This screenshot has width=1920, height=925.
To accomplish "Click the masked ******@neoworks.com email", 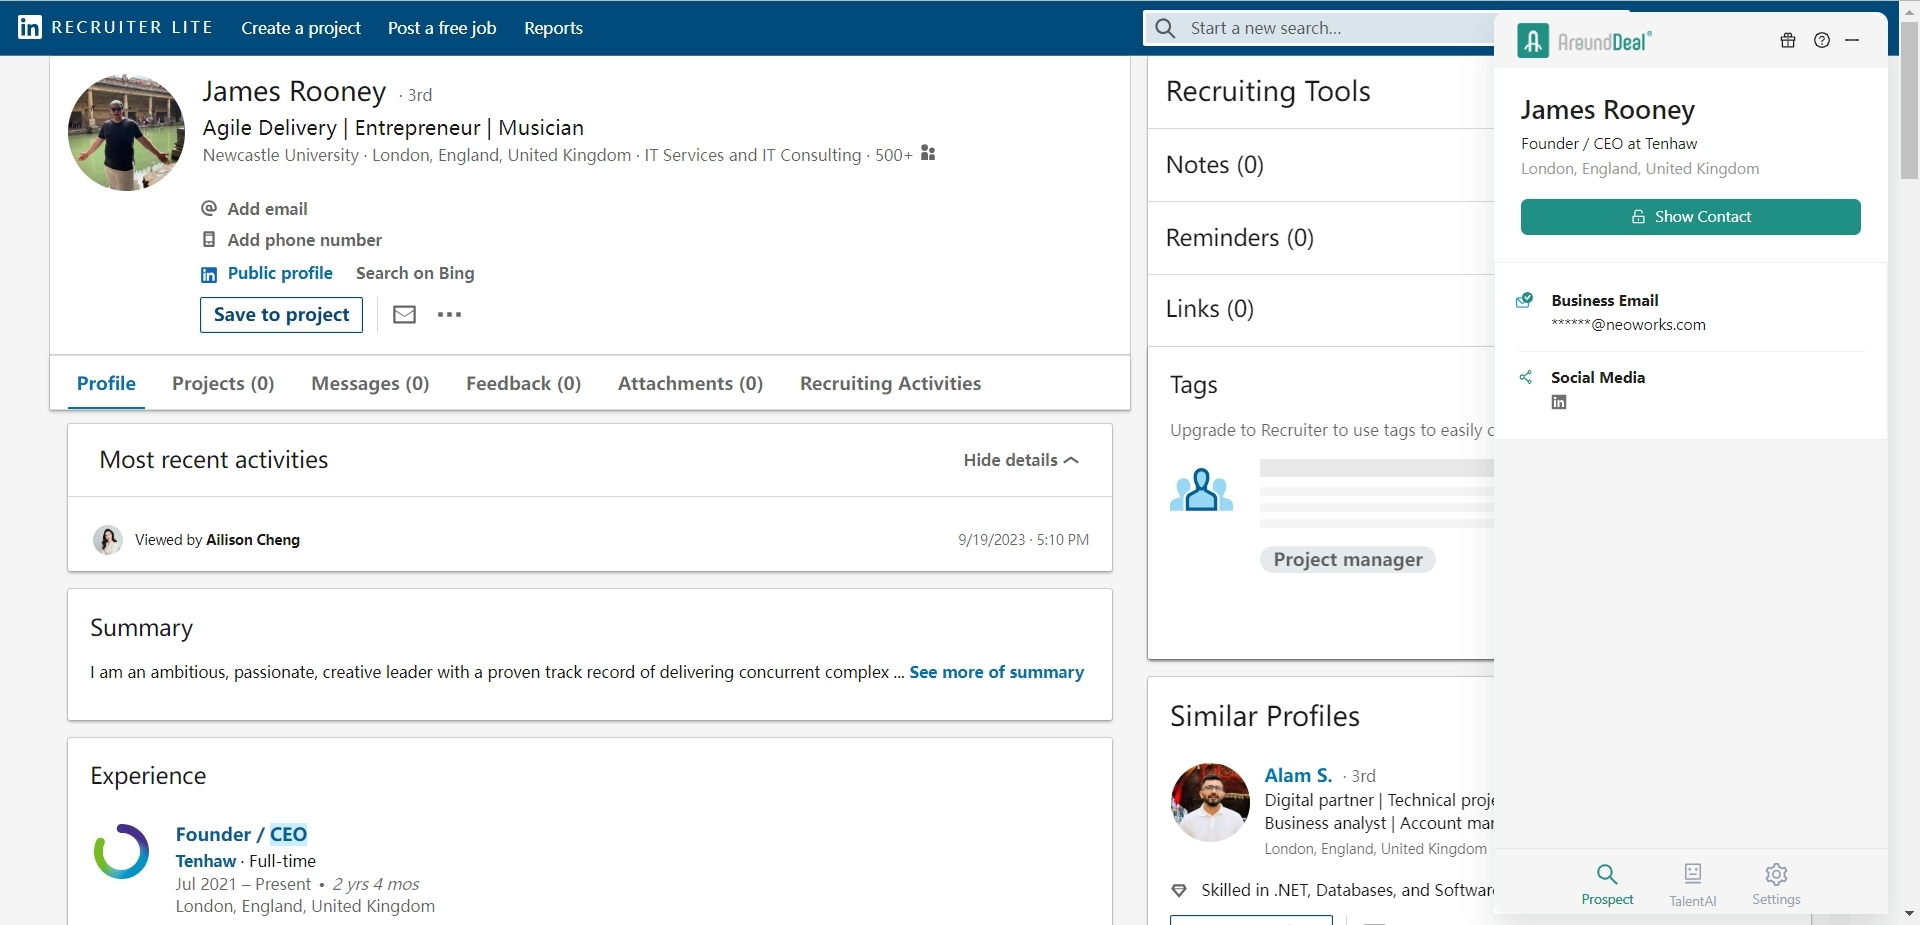I will pos(1628,325).
